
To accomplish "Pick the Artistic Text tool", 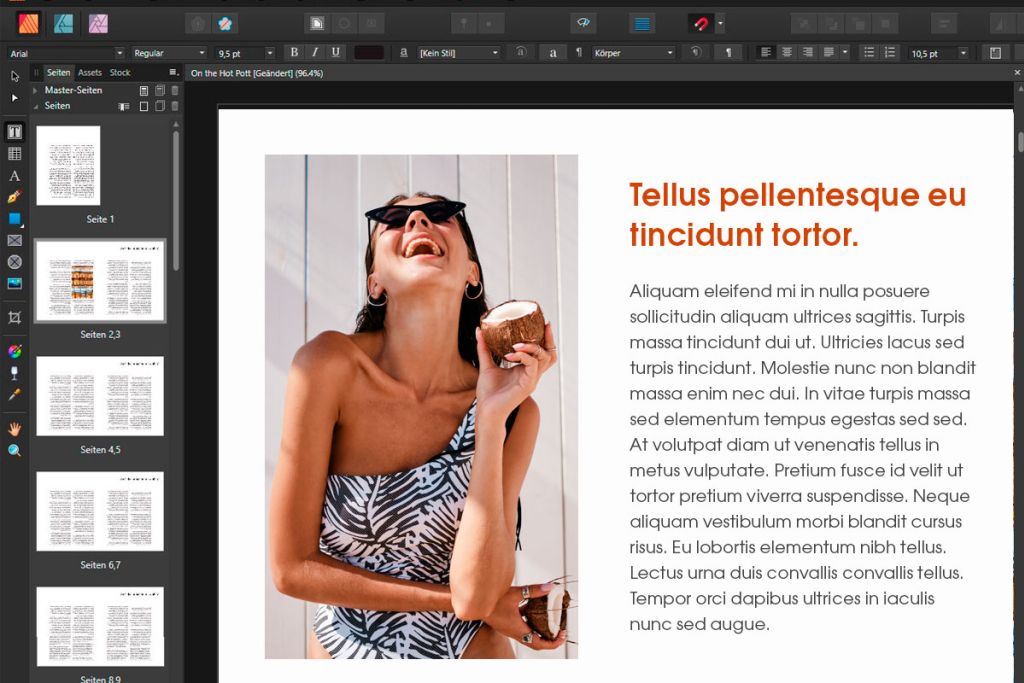I will (x=14, y=175).
